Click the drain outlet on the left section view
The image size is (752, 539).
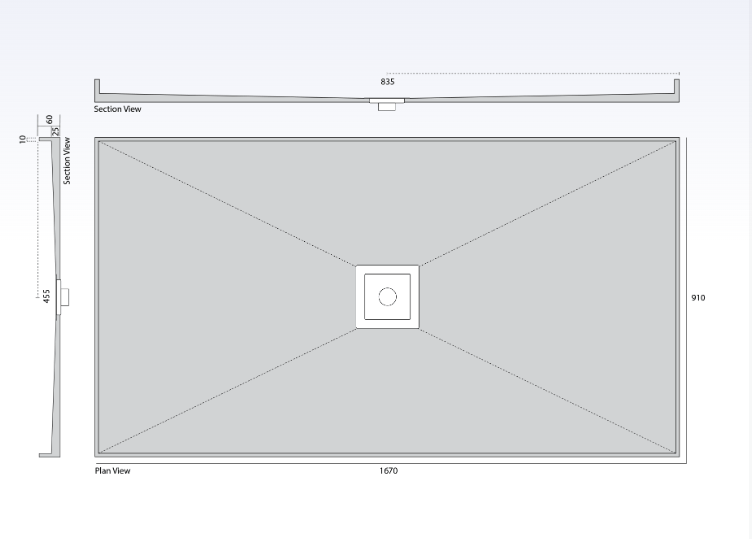click(x=64, y=296)
